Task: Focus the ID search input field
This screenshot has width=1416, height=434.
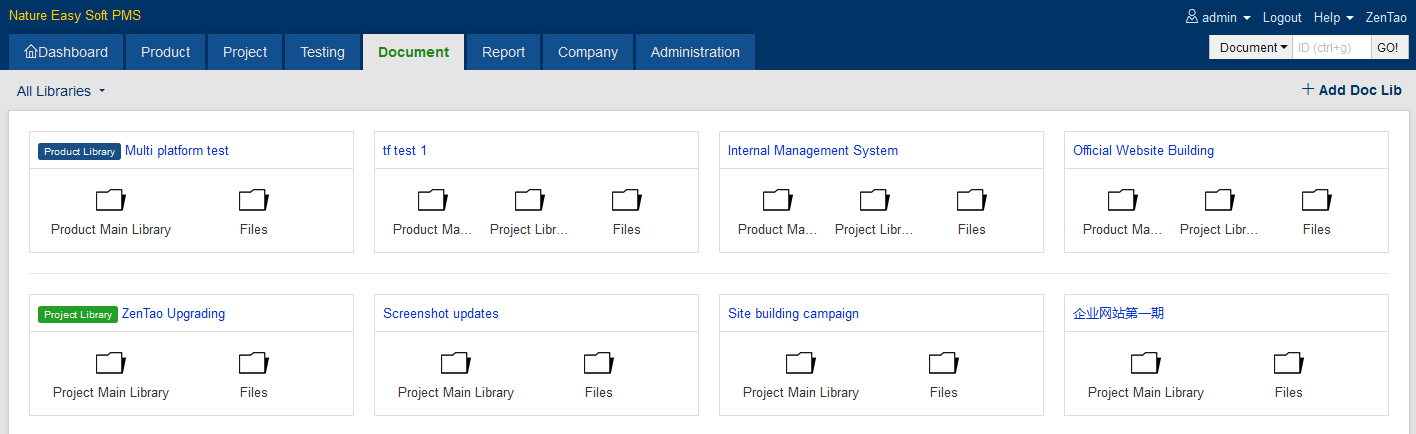Action: (x=1331, y=47)
